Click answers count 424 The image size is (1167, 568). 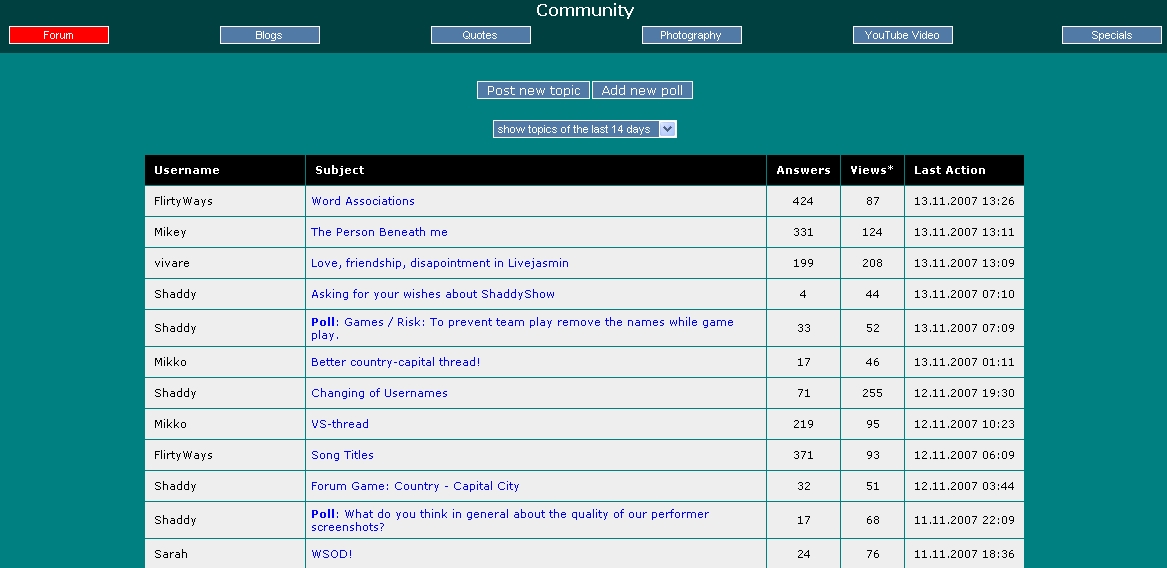803,201
